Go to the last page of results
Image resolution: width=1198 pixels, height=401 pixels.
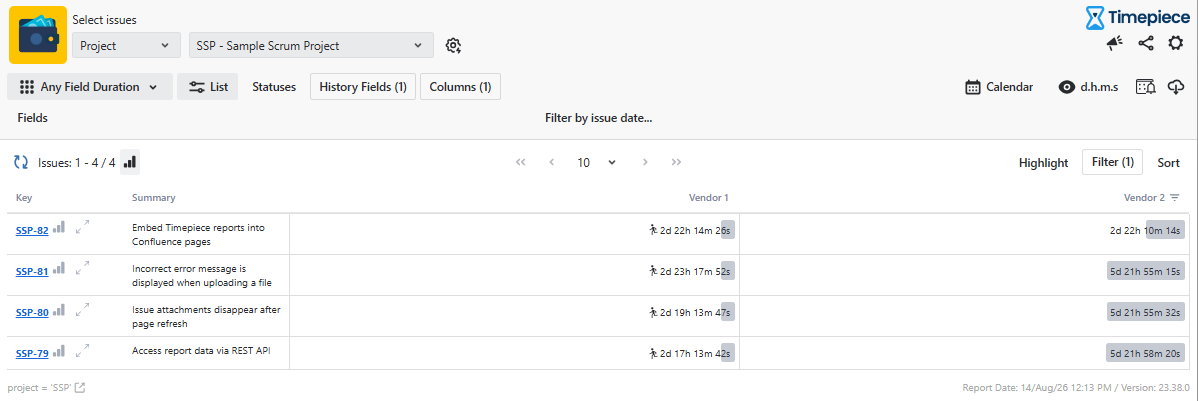pos(676,162)
